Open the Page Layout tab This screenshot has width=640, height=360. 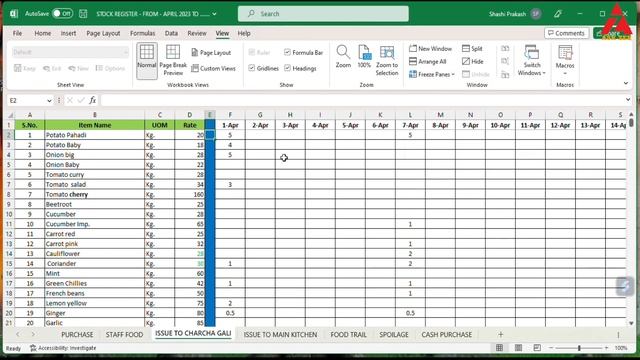pyautogui.click(x=103, y=33)
